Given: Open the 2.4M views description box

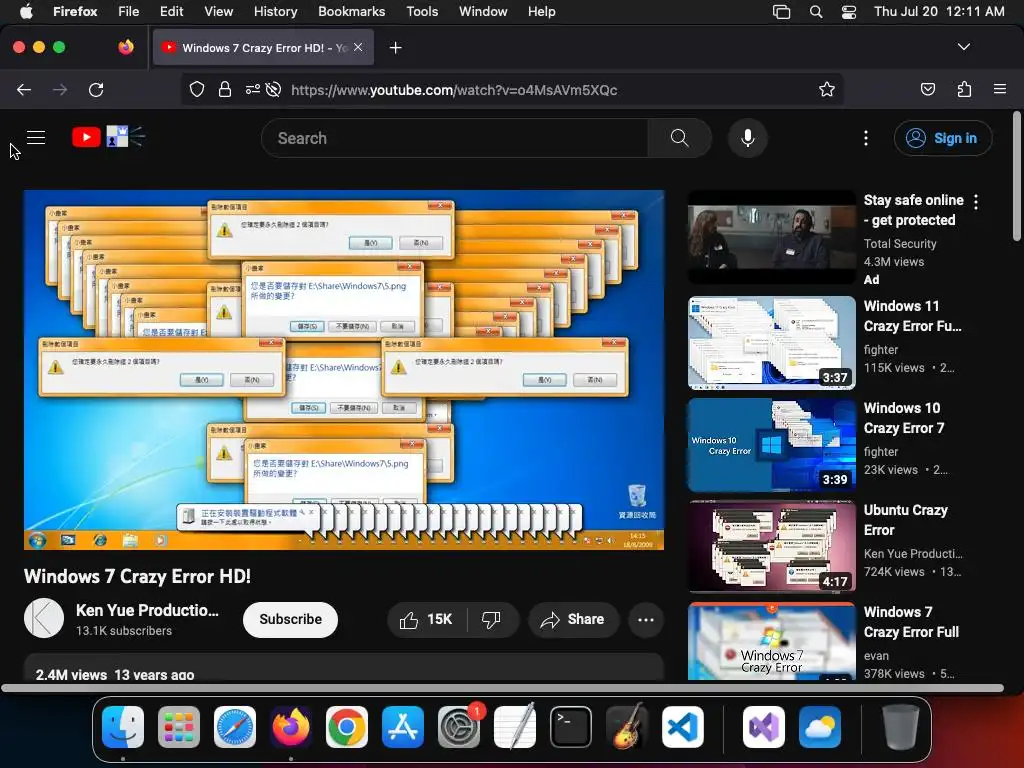Looking at the screenshot, I should coord(344,667).
